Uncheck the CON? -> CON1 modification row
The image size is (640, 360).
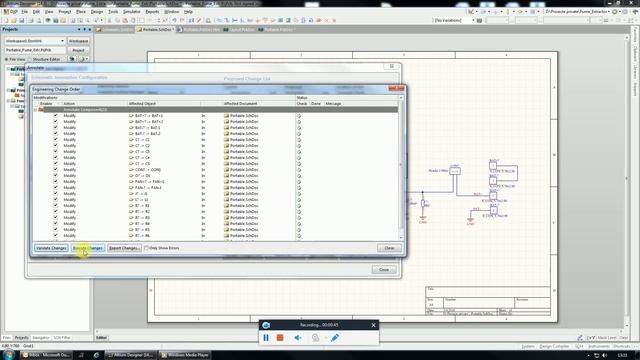56,169
